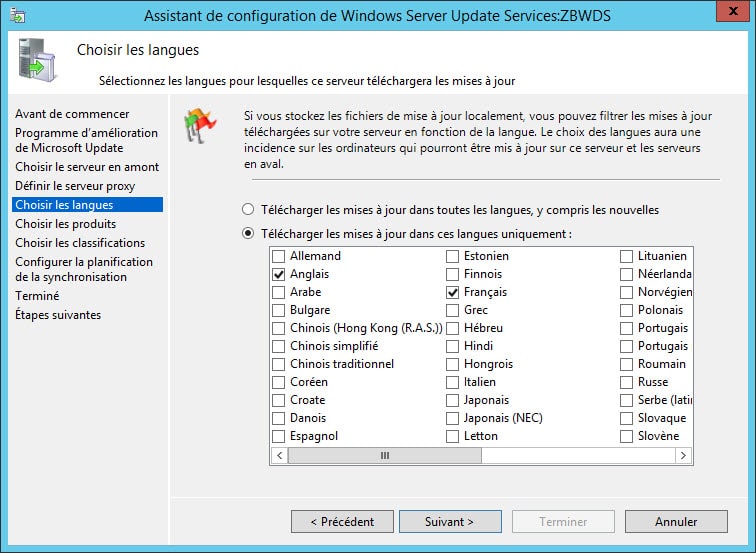Click the Suivant button
Screen dimensions: 756x553
click(449, 522)
